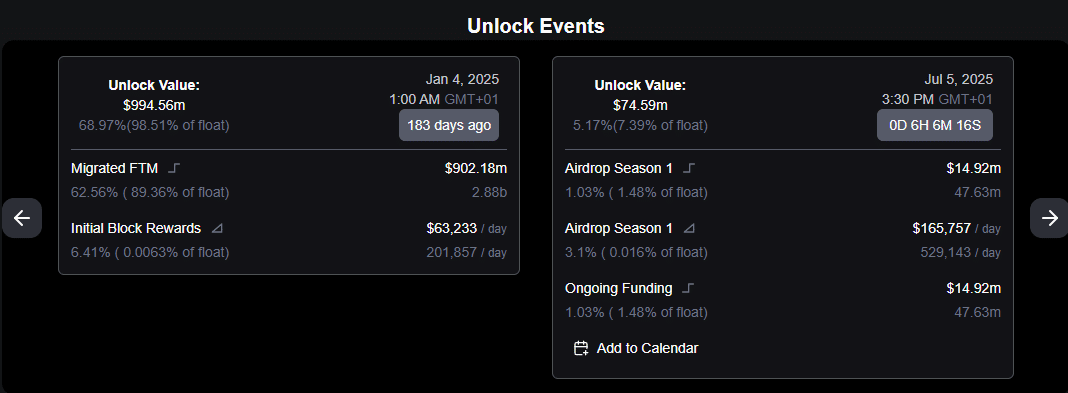Click the $74.59m unlock value

(640, 106)
